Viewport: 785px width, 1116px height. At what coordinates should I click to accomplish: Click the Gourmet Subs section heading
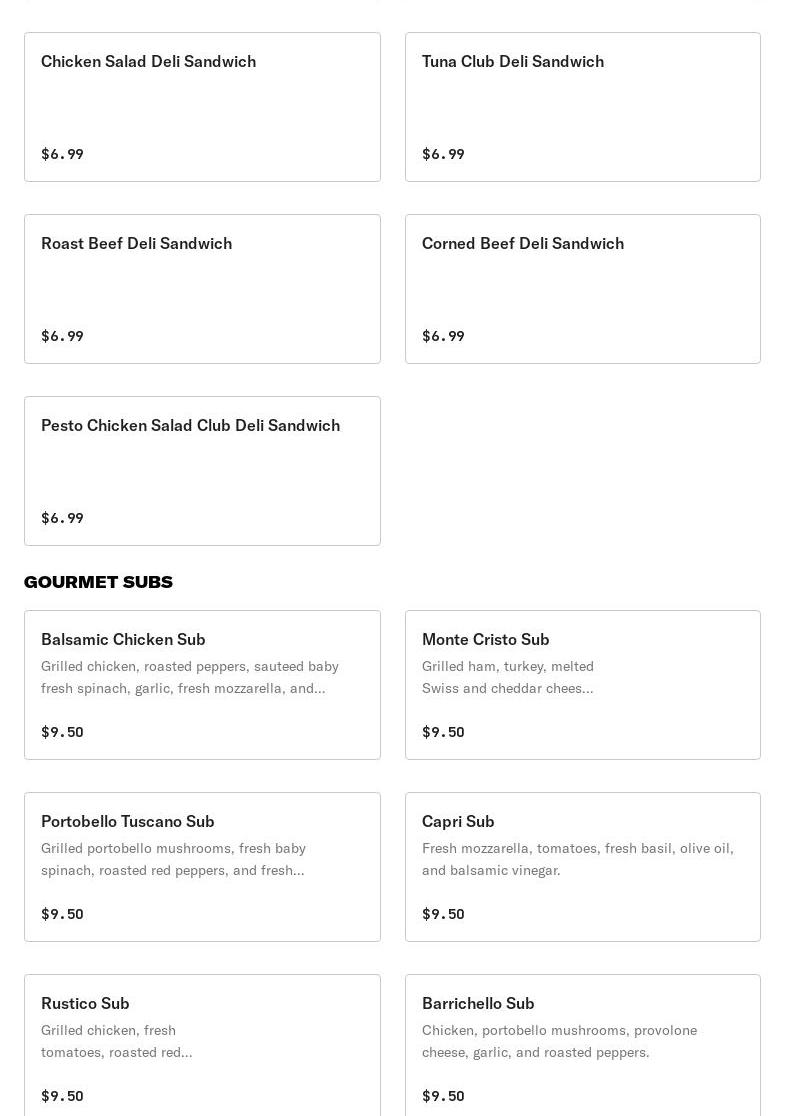point(98,582)
